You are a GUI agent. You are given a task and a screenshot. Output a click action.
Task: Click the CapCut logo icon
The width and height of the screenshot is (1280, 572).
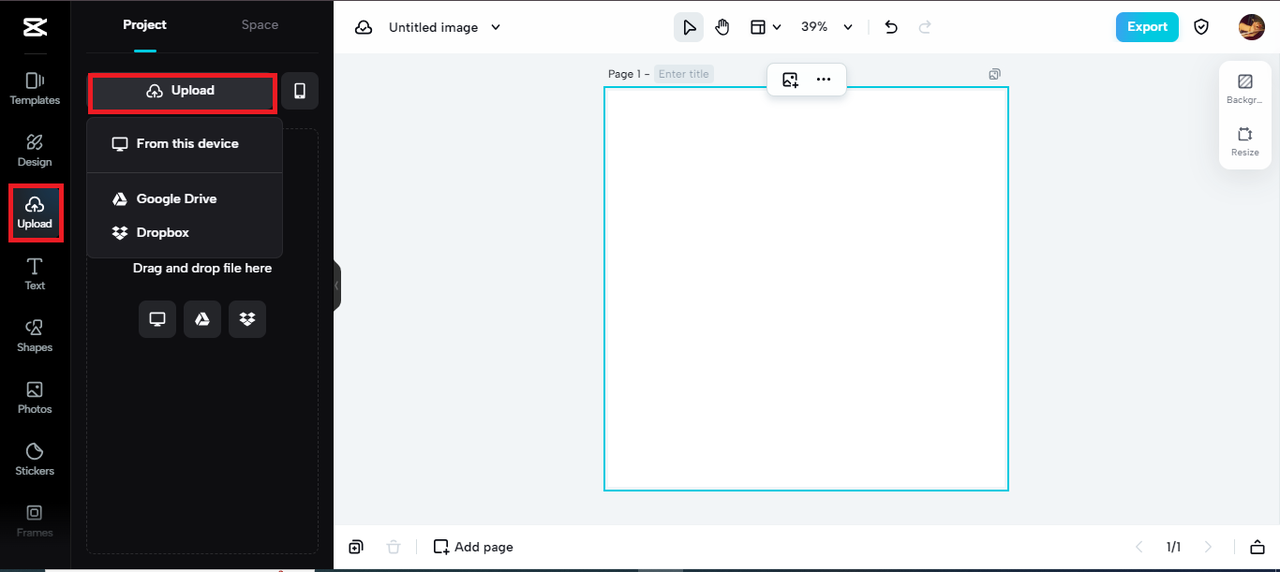pyautogui.click(x=35, y=27)
